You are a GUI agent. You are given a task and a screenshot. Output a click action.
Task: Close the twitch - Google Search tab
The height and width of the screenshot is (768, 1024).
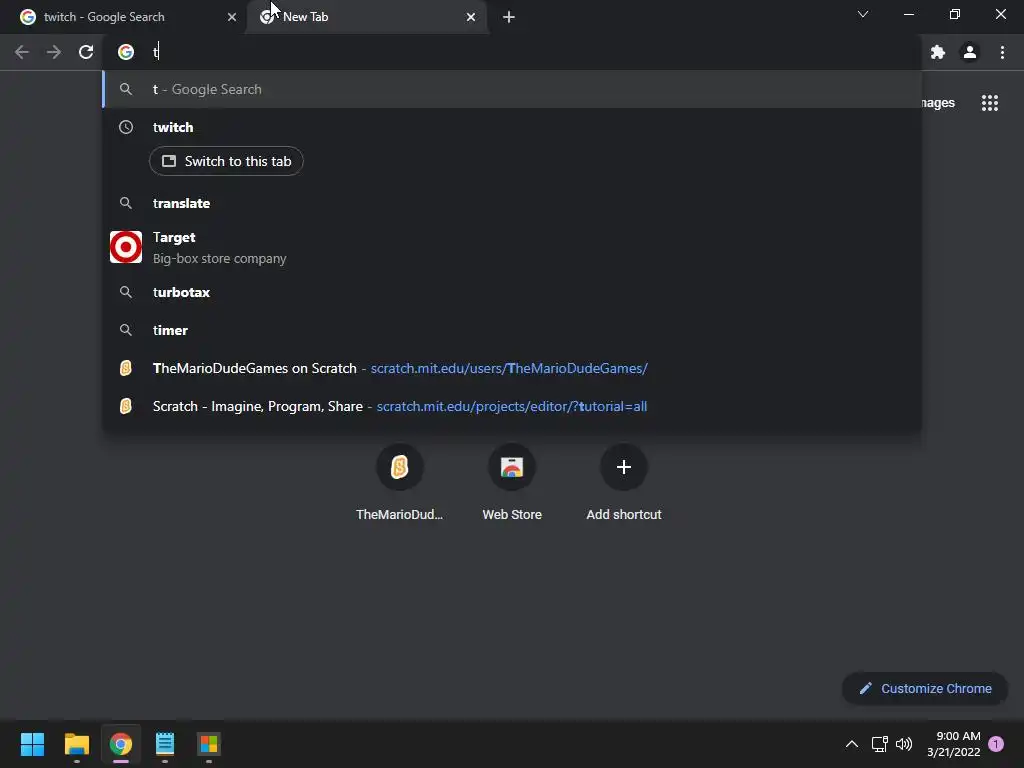coord(232,17)
